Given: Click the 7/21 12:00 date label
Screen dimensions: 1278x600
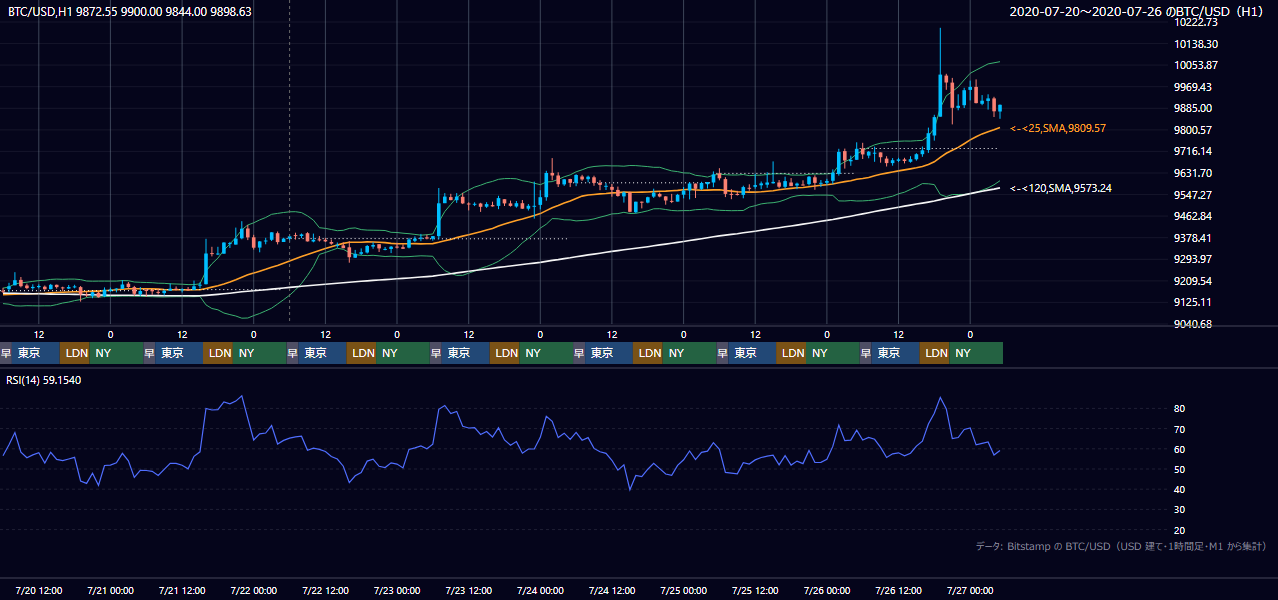Looking at the screenshot, I should (x=182, y=590).
